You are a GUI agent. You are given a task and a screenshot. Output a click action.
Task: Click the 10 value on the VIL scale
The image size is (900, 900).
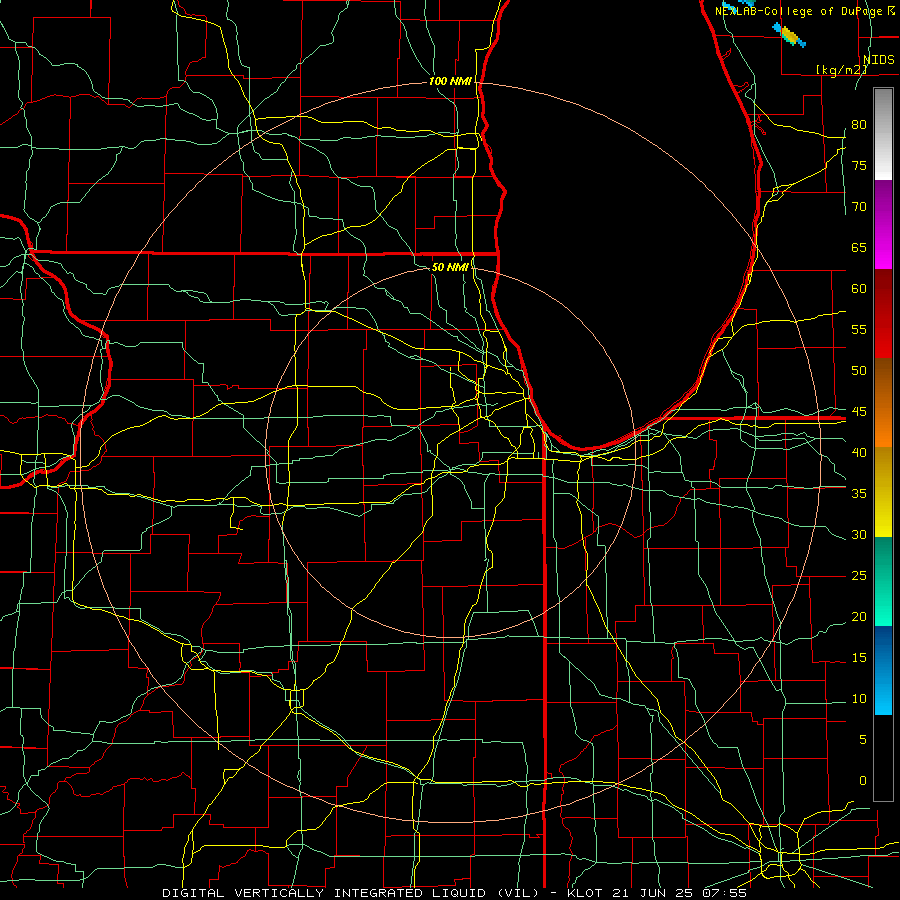tap(859, 699)
